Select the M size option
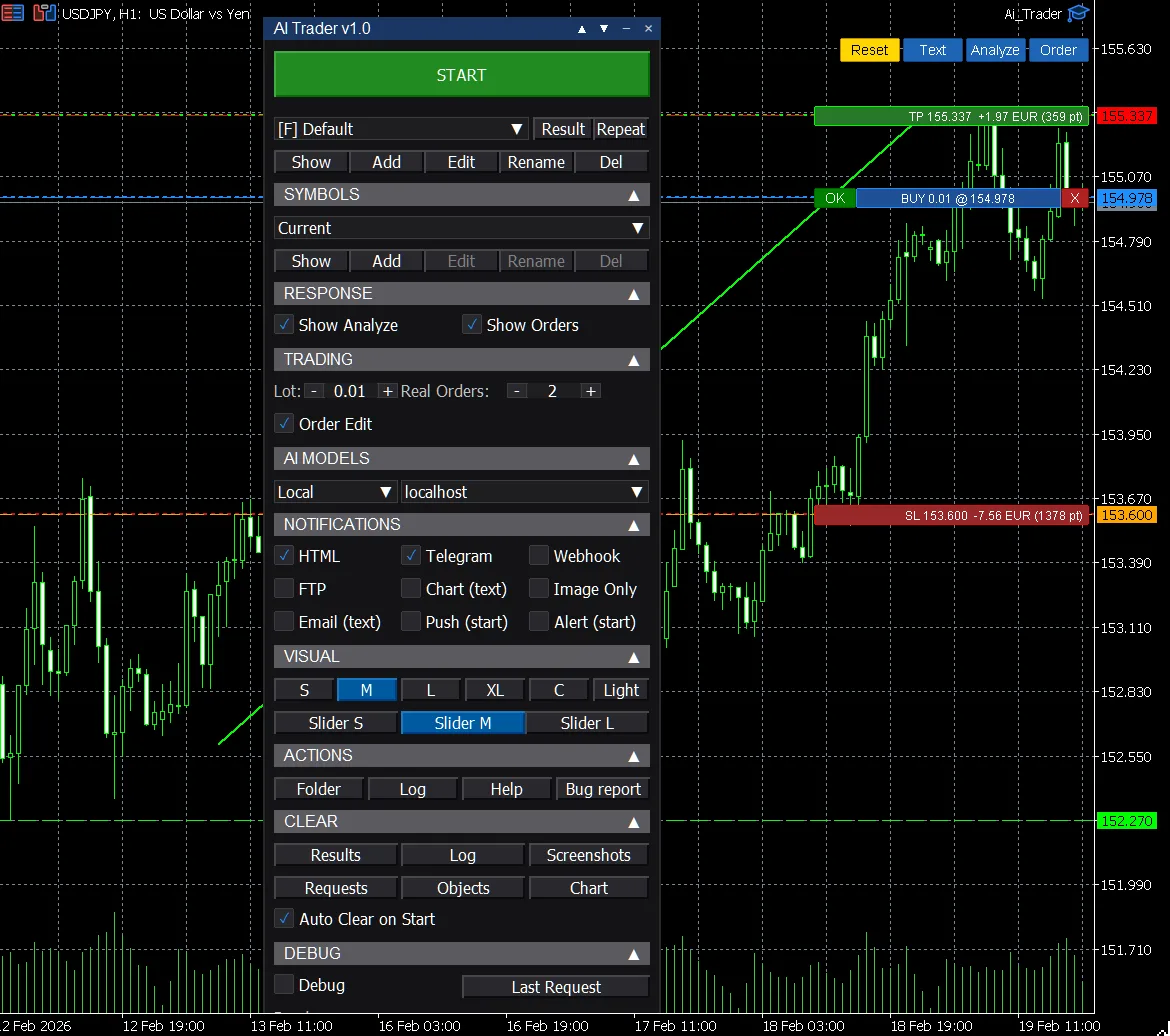 click(366, 690)
